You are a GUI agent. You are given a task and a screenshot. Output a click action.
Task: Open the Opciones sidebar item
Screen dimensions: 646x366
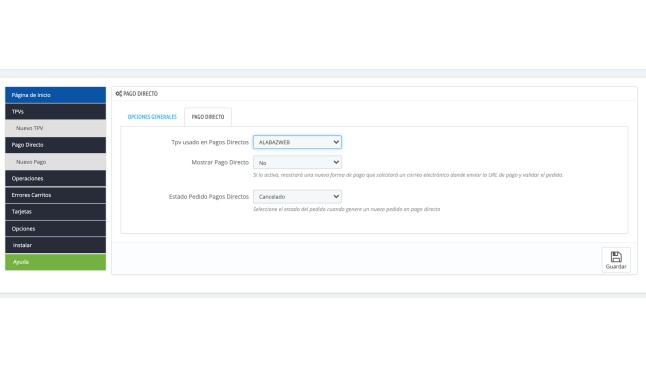tap(55, 229)
